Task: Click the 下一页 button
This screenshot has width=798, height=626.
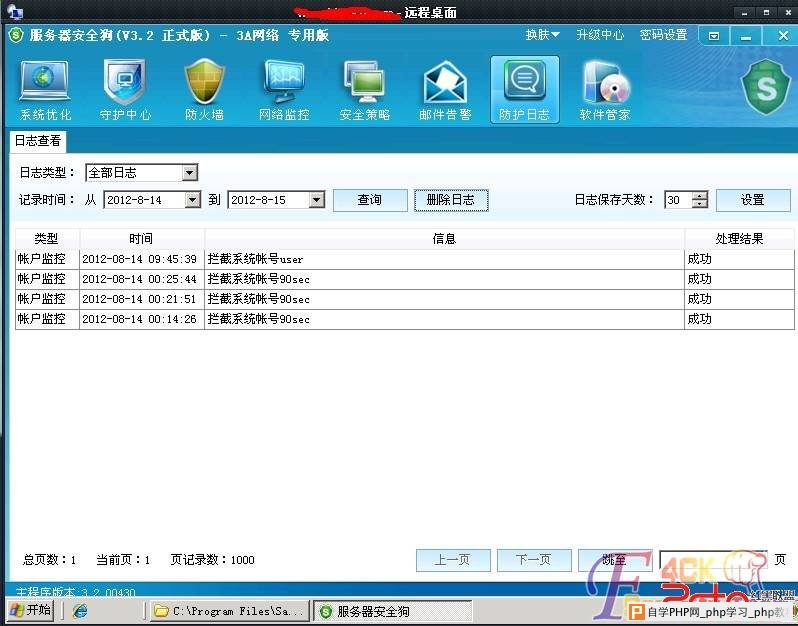Action: pos(534,560)
